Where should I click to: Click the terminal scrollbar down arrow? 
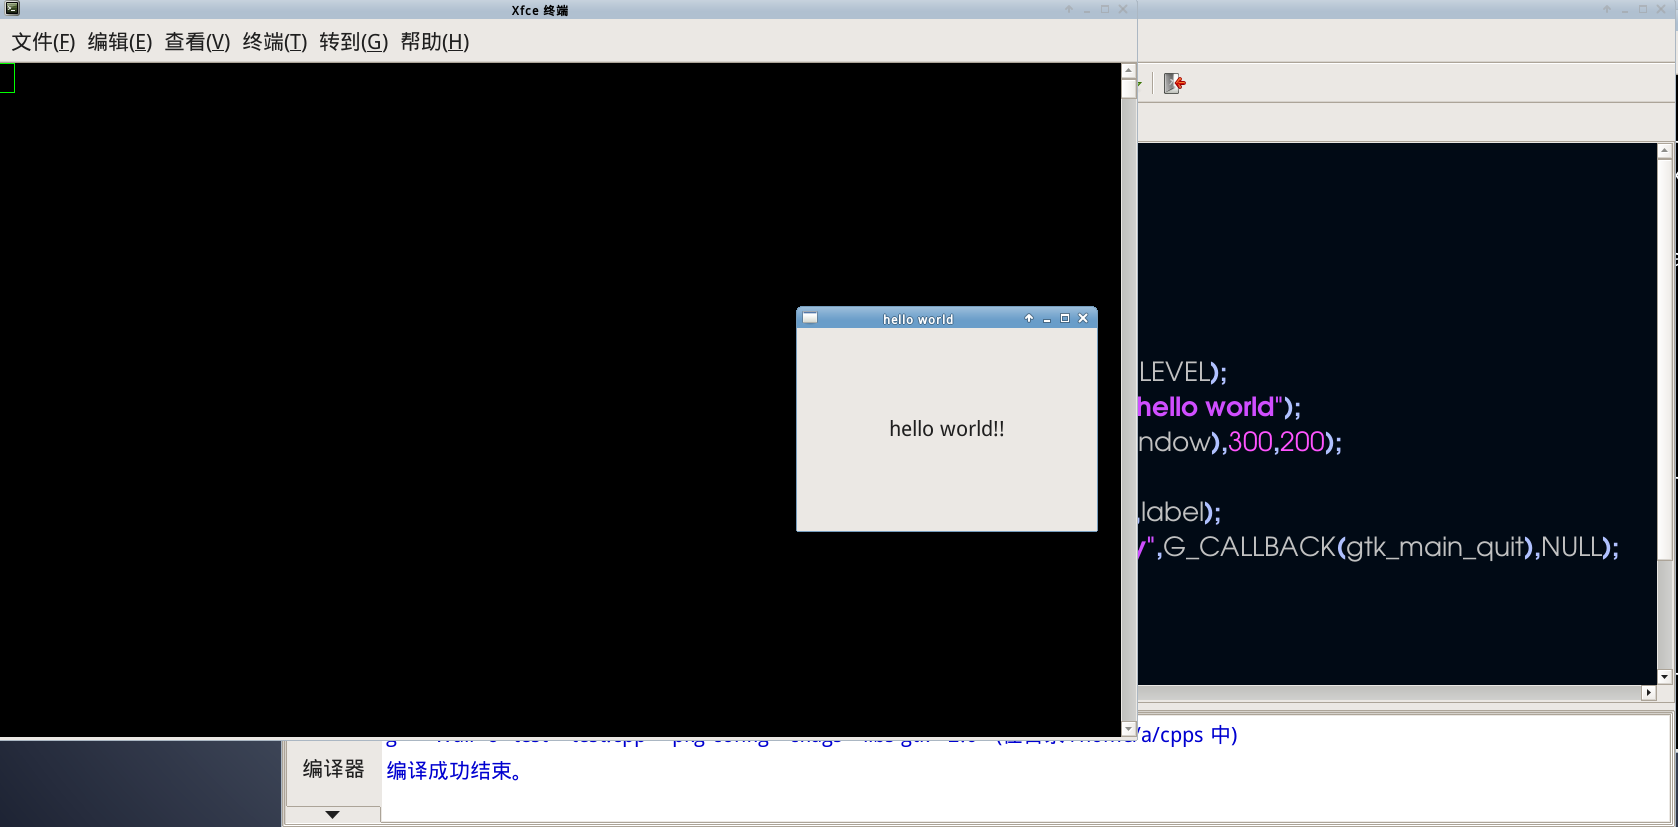coord(1129,729)
